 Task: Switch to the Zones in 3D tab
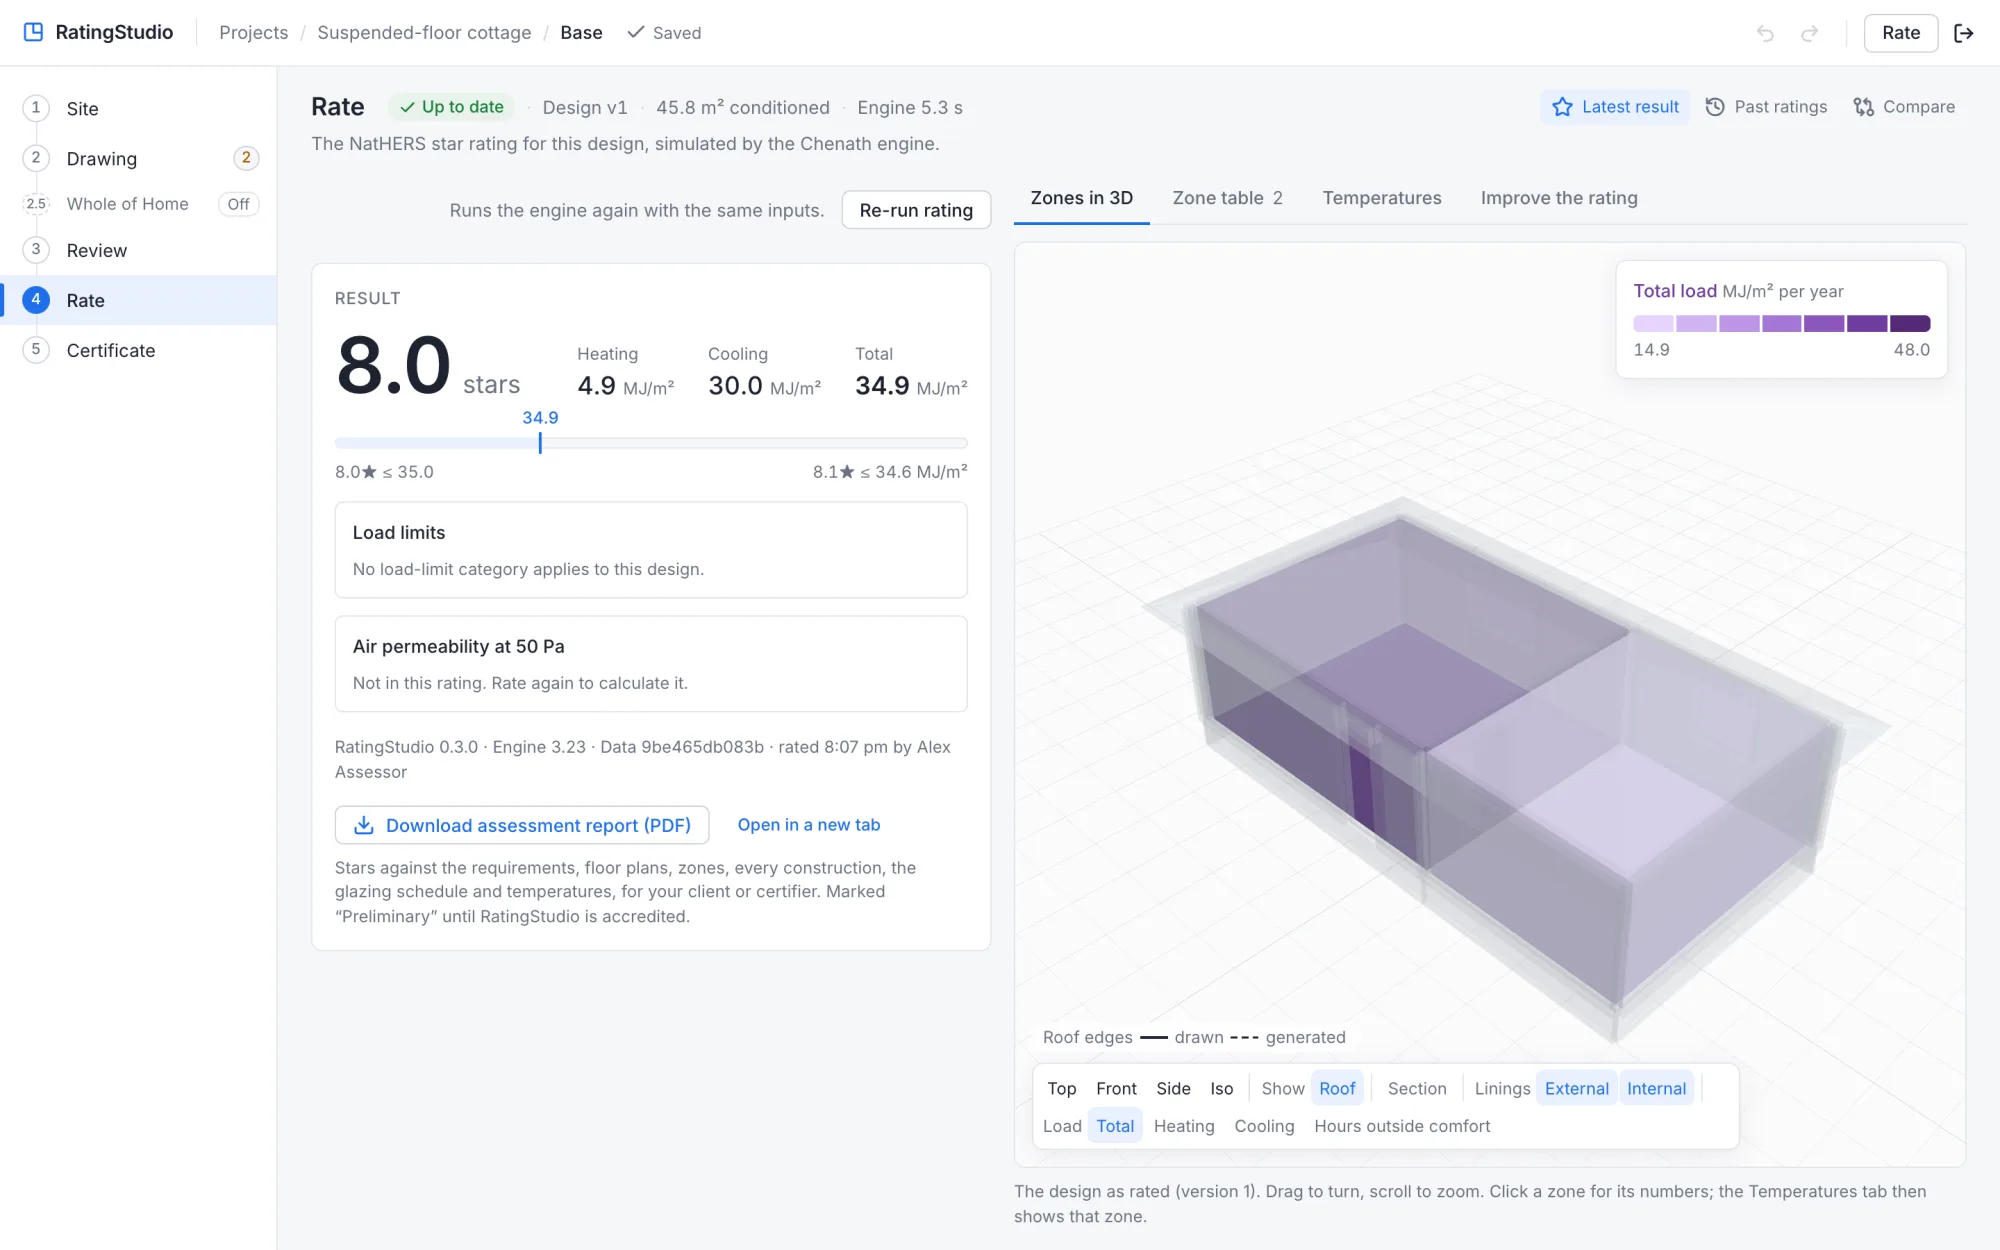click(1082, 198)
